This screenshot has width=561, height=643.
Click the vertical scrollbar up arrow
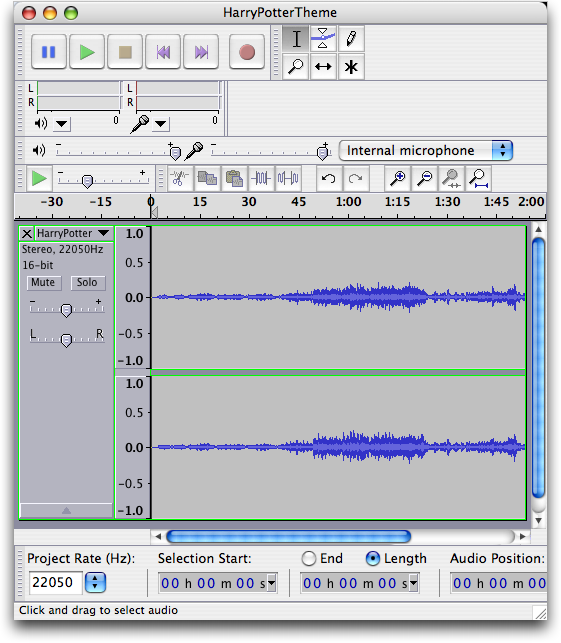click(538, 230)
